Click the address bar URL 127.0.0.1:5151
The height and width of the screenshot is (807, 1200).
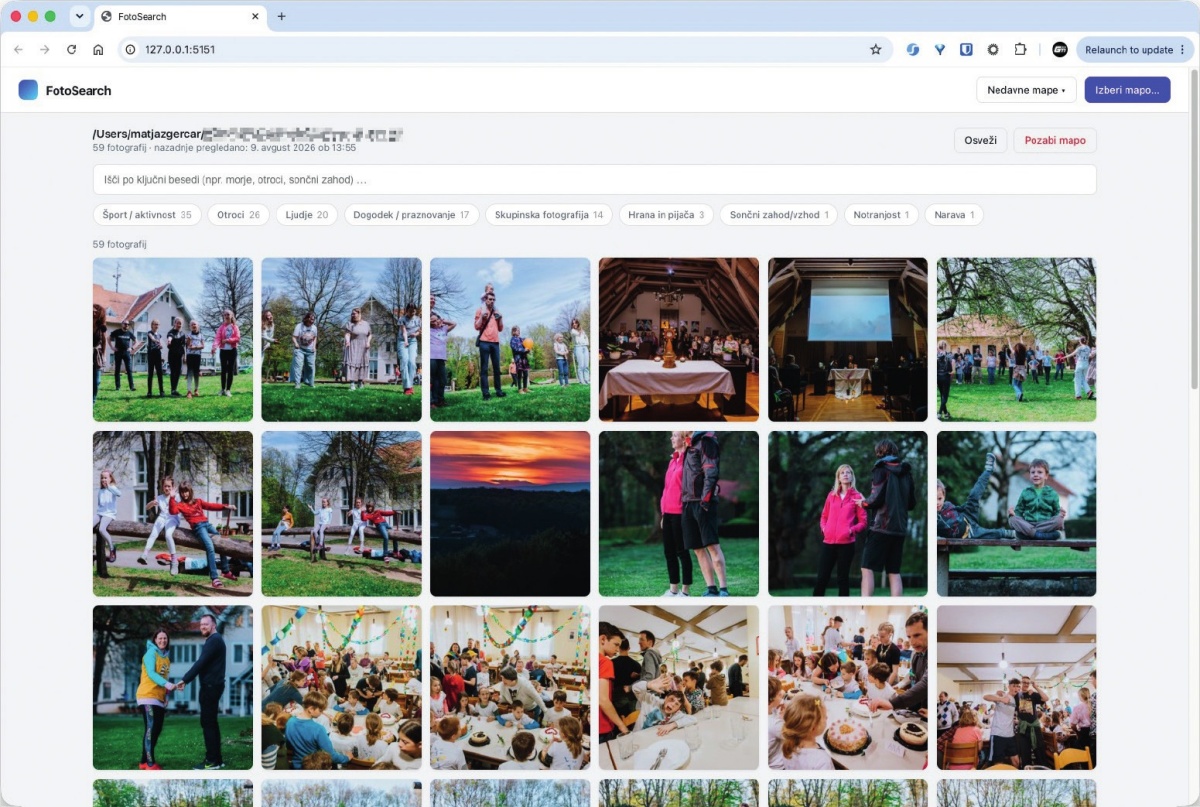pos(180,49)
